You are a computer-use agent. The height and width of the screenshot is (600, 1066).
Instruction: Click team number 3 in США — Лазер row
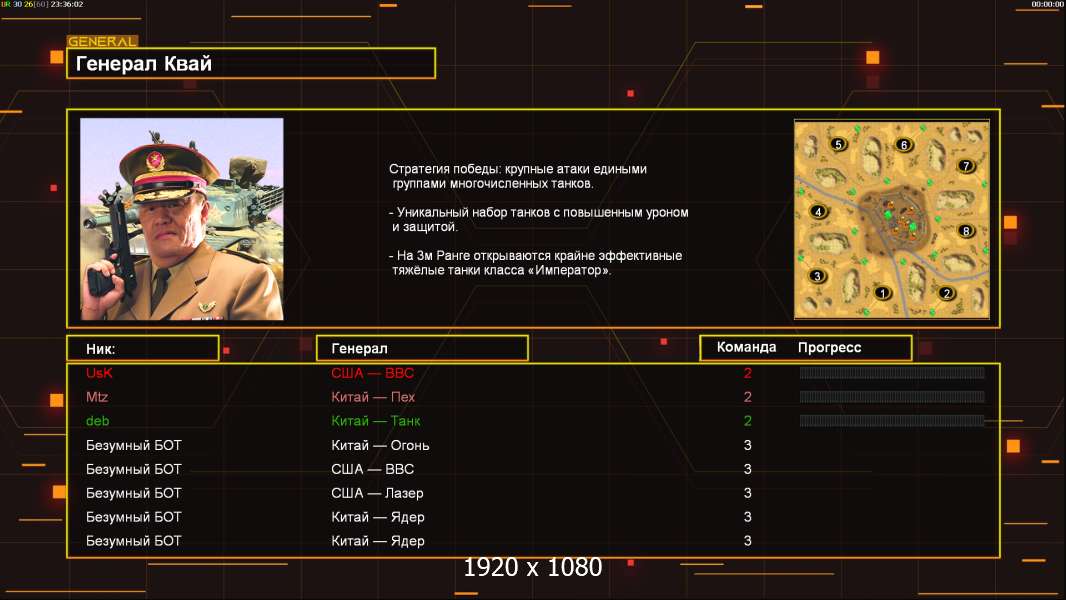click(x=748, y=493)
